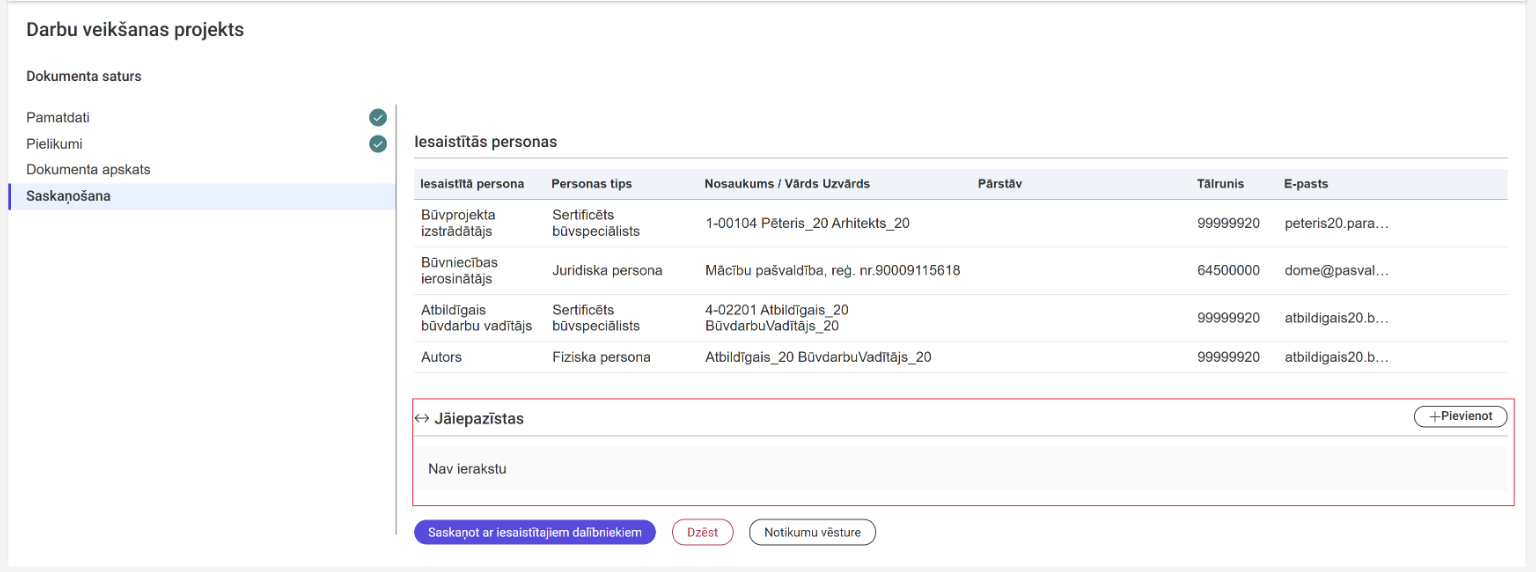Click Atbildīgais_20 BūvdarbuVadītājs_20 in the Autors row
1536x572 pixels.
[x=818, y=357]
